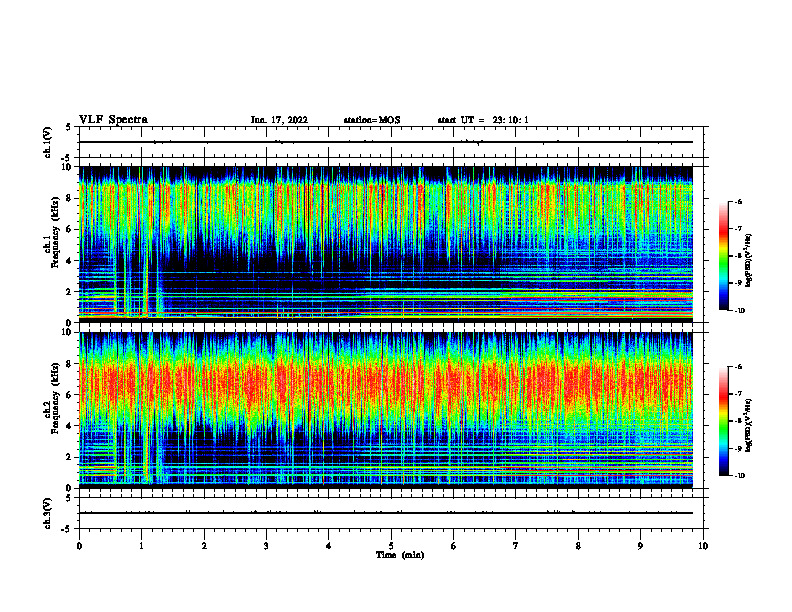Screen dimensions: 792x612
Task: Click the "-8" label on ch.1 color bar
Action: [738, 256]
